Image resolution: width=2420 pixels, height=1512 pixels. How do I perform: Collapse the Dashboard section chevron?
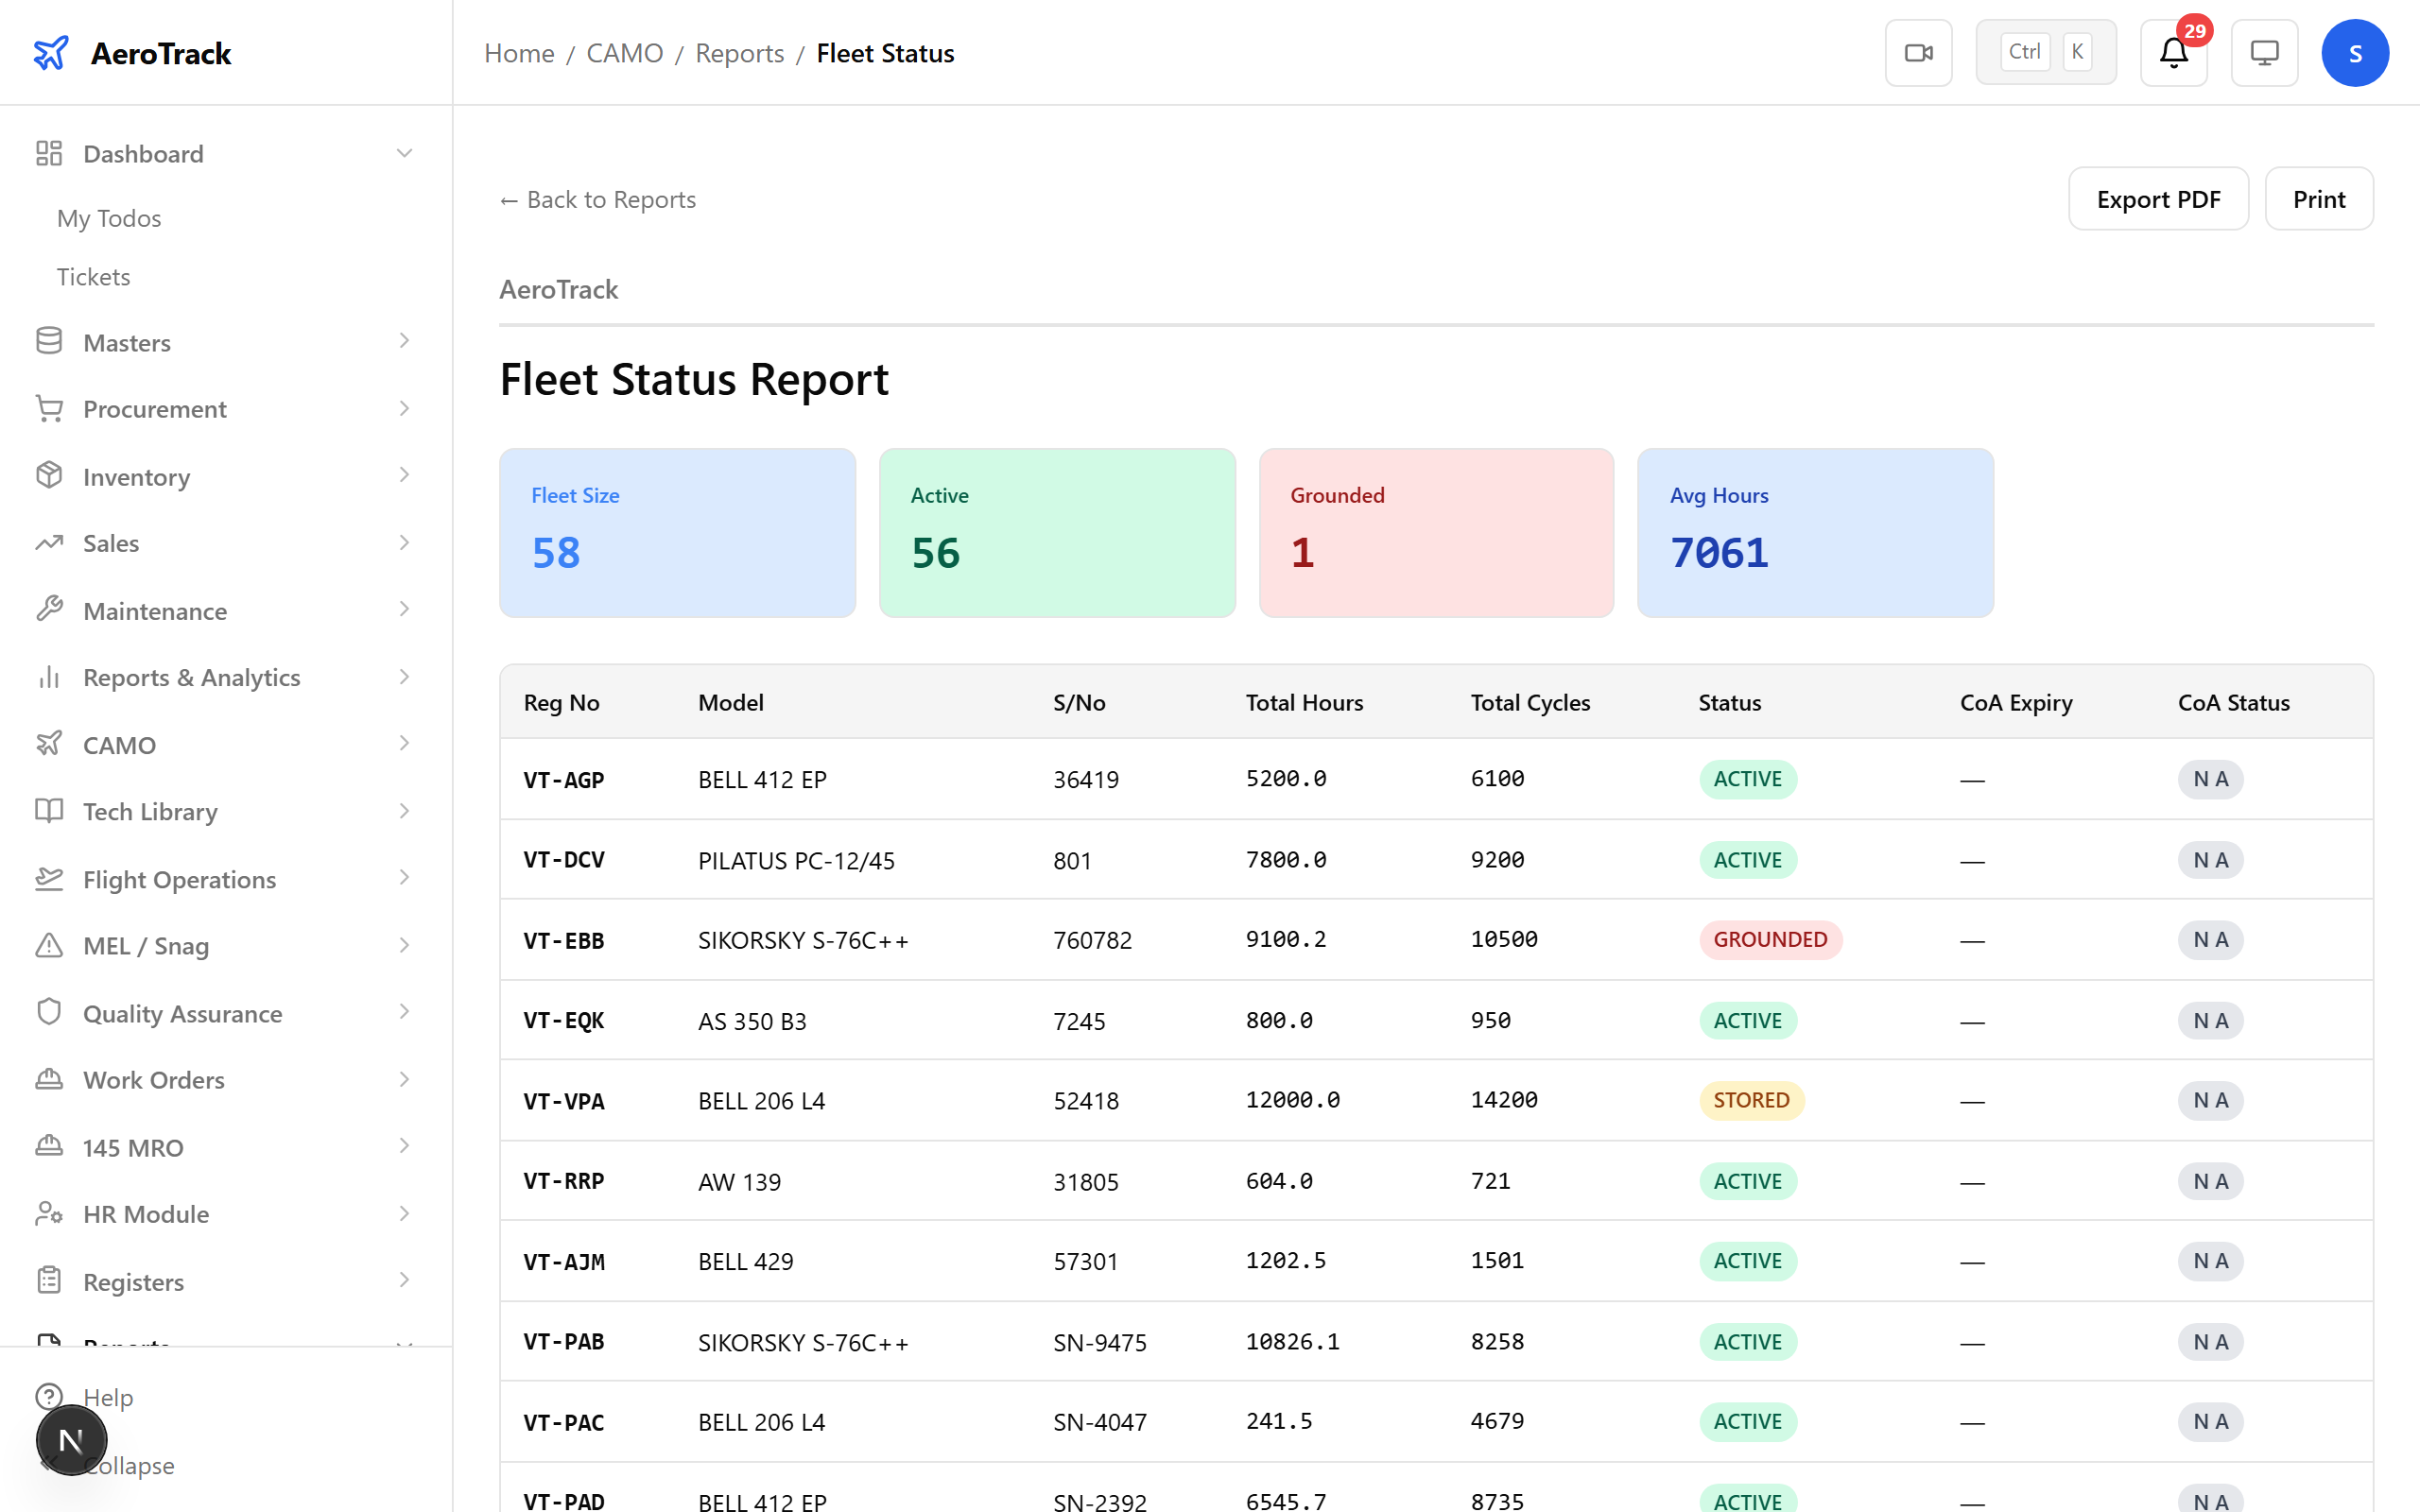point(404,152)
